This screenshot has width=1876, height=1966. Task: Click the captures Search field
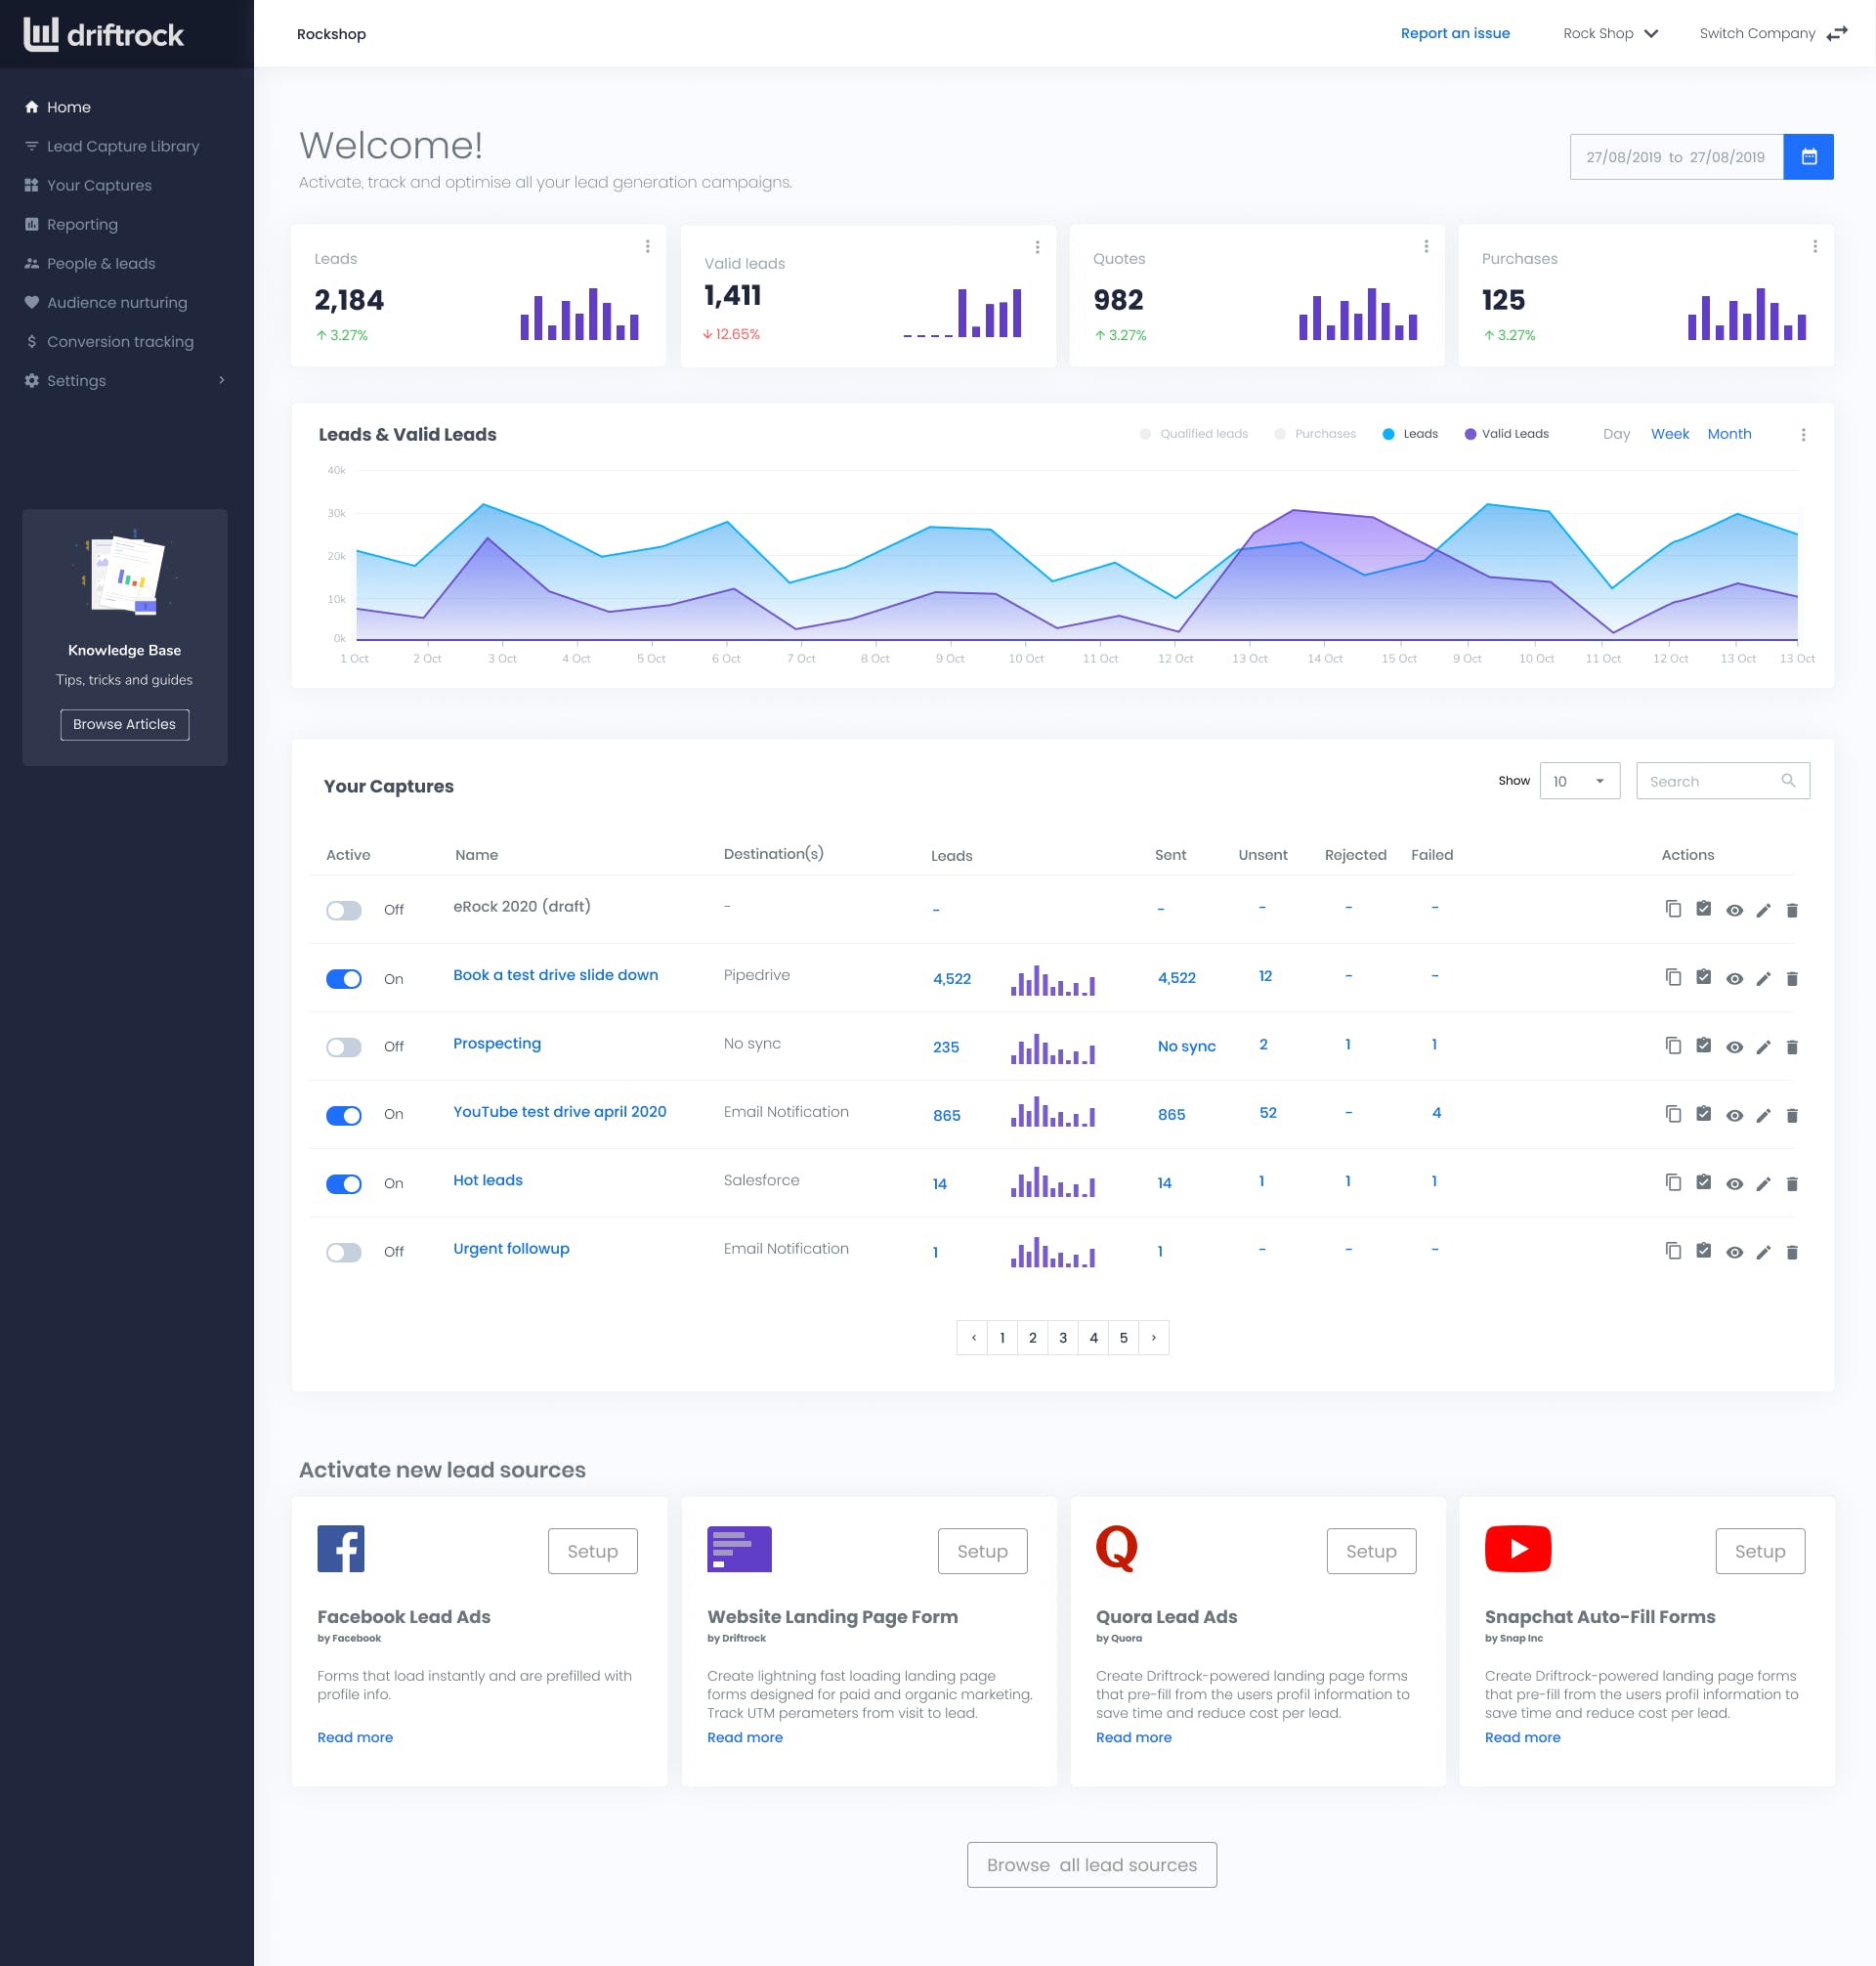coord(1712,781)
